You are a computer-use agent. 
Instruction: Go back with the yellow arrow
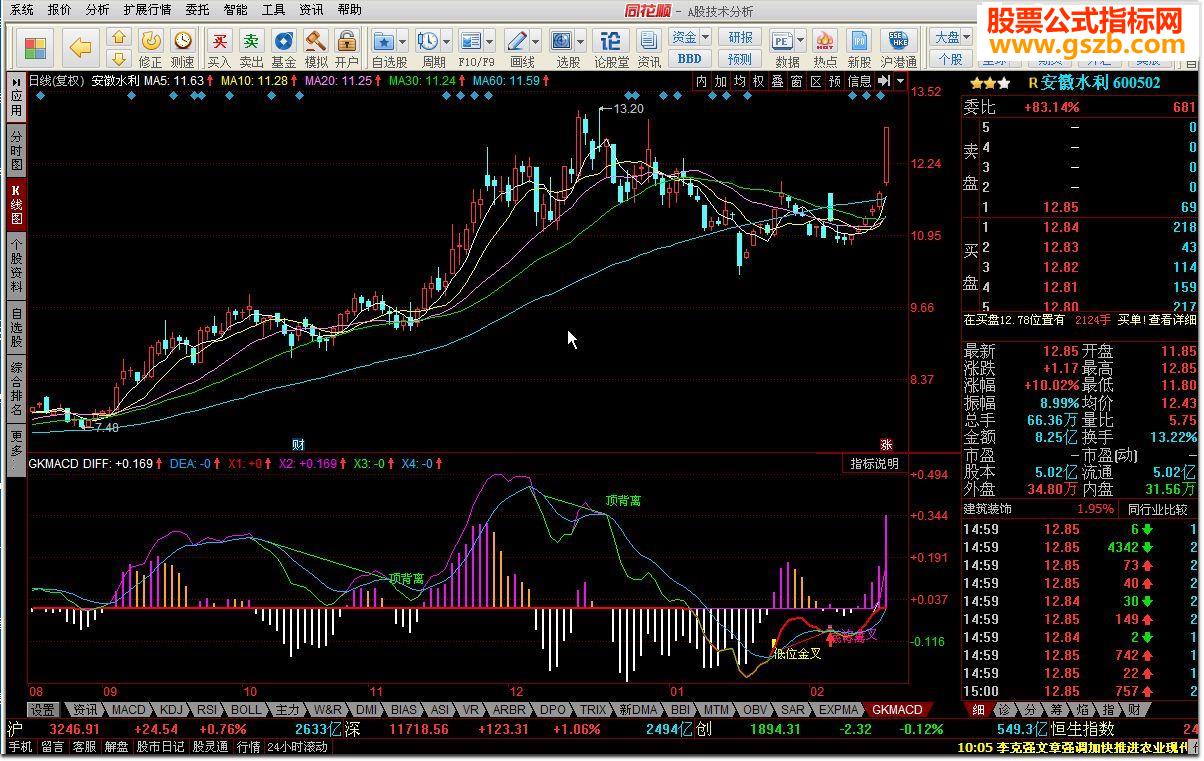point(80,47)
